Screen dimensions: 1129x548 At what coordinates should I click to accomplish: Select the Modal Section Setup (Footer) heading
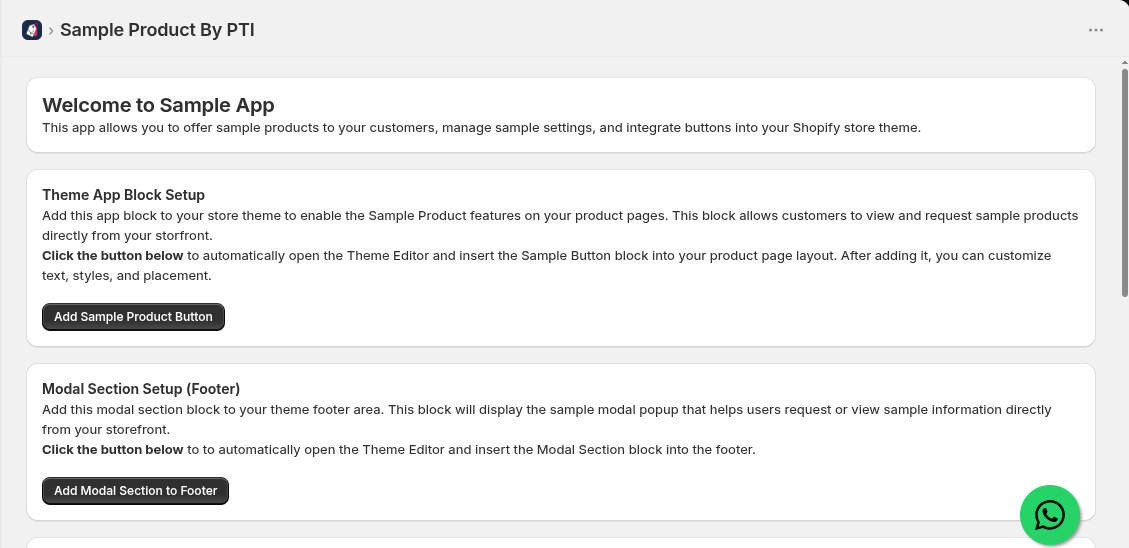click(141, 389)
